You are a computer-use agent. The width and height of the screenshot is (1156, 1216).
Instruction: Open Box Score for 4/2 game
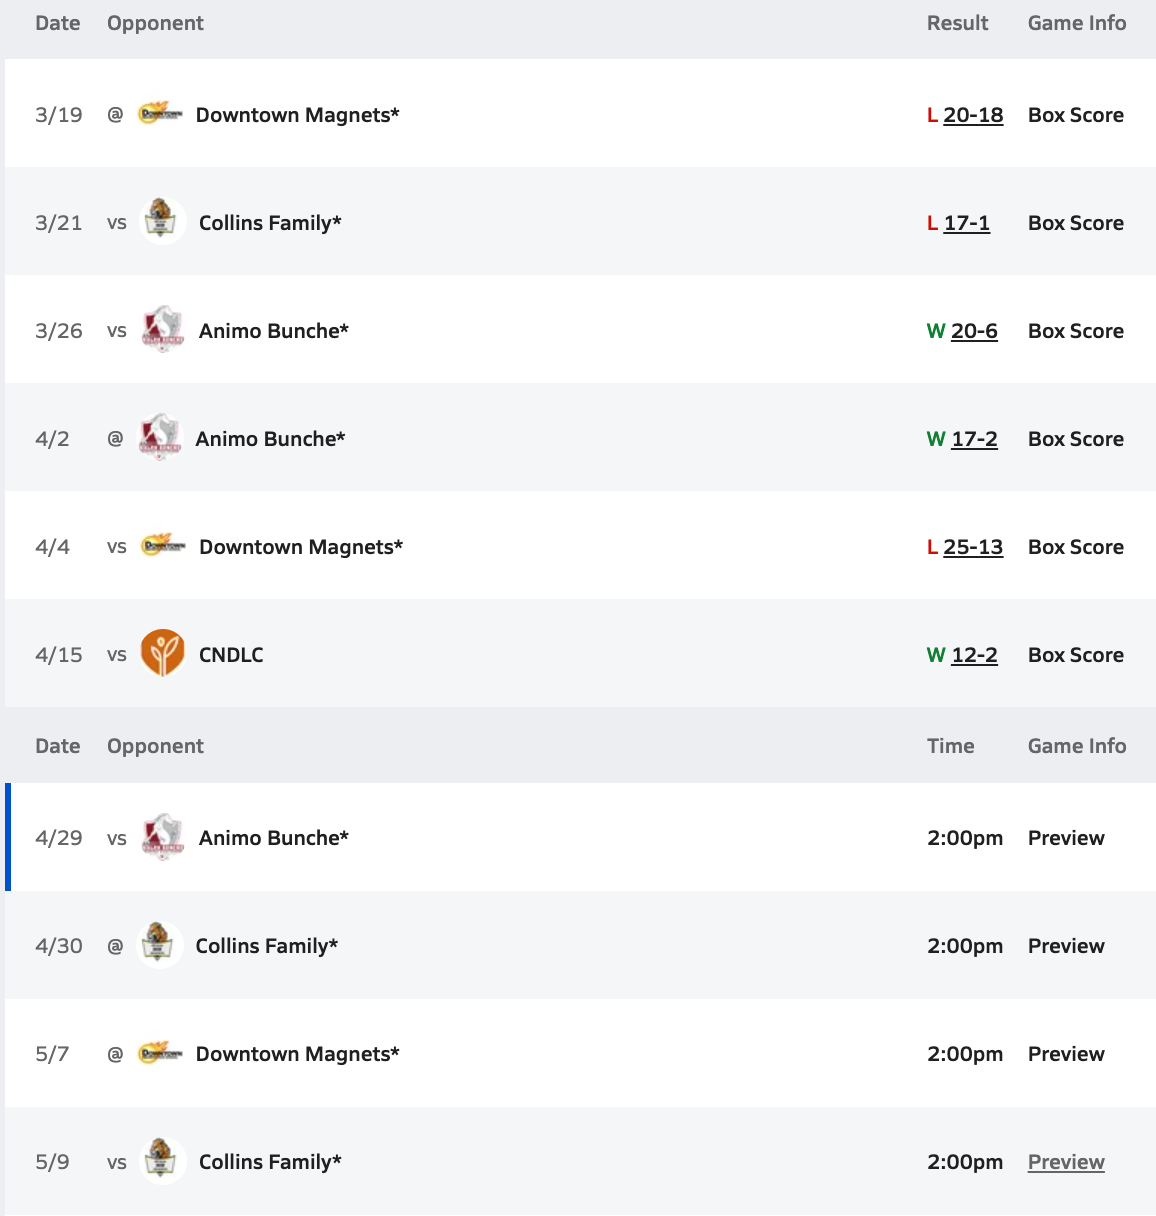pos(1075,439)
